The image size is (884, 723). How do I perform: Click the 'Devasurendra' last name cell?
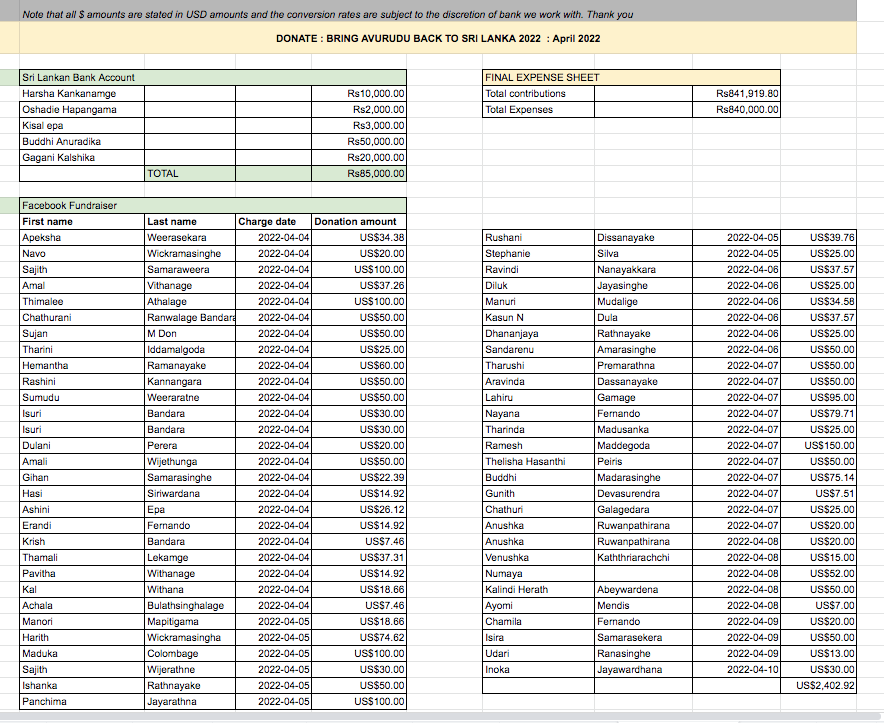point(643,493)
